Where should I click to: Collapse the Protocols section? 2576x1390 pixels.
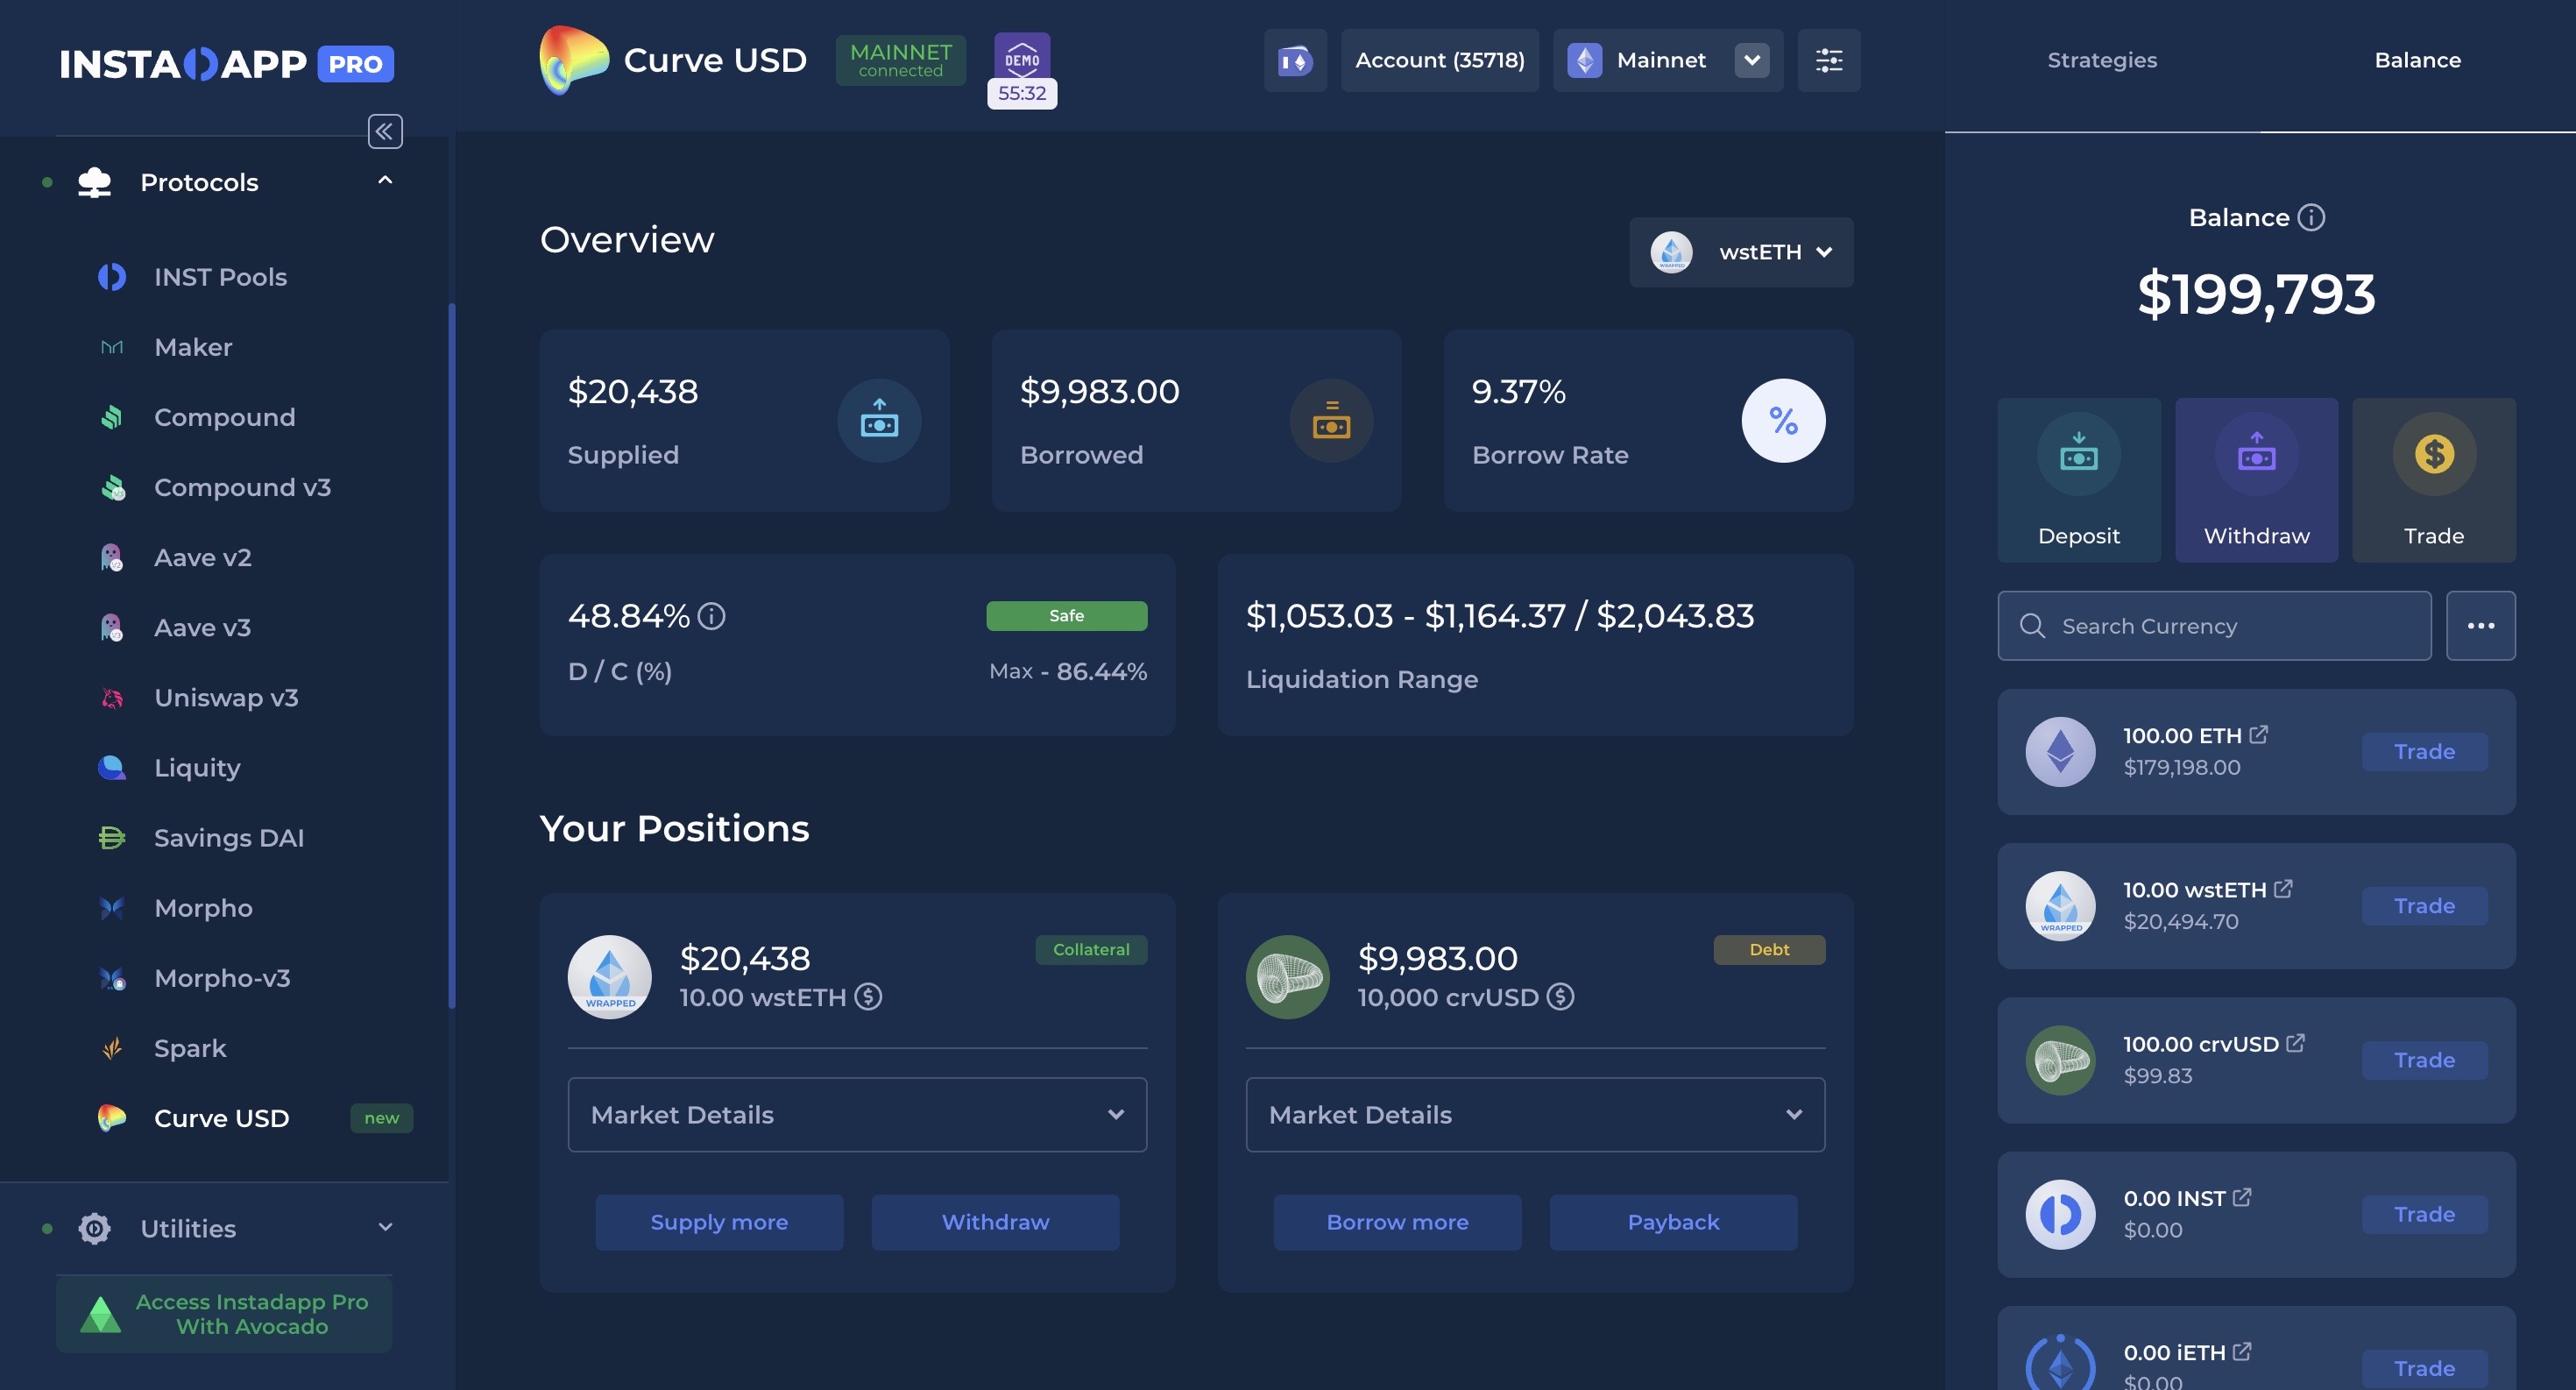385,181
